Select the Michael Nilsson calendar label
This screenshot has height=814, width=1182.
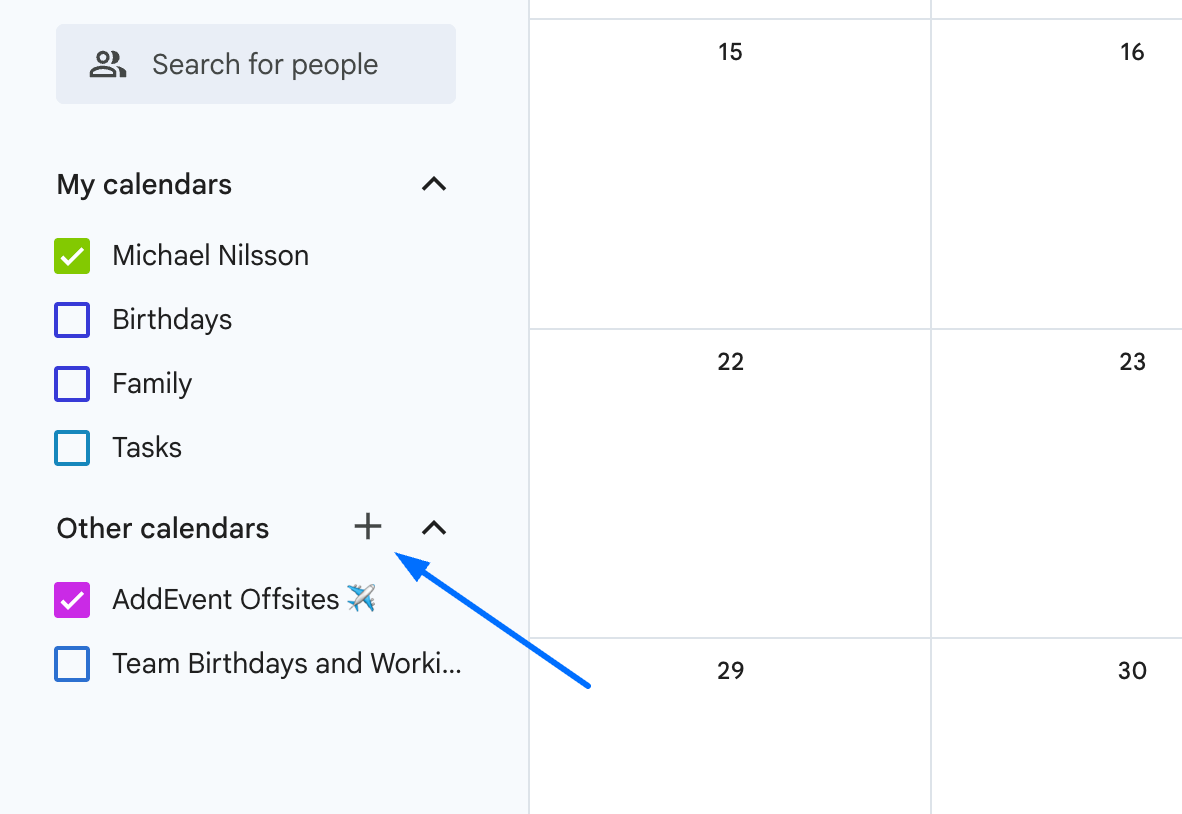[210, 256]
